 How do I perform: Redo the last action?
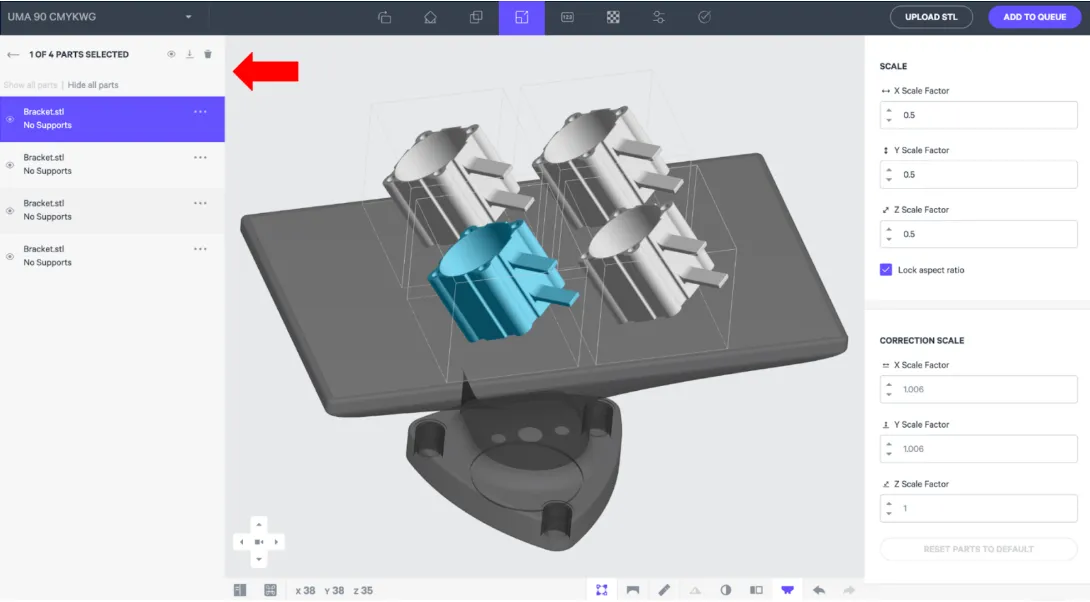(x=849, y=590)
